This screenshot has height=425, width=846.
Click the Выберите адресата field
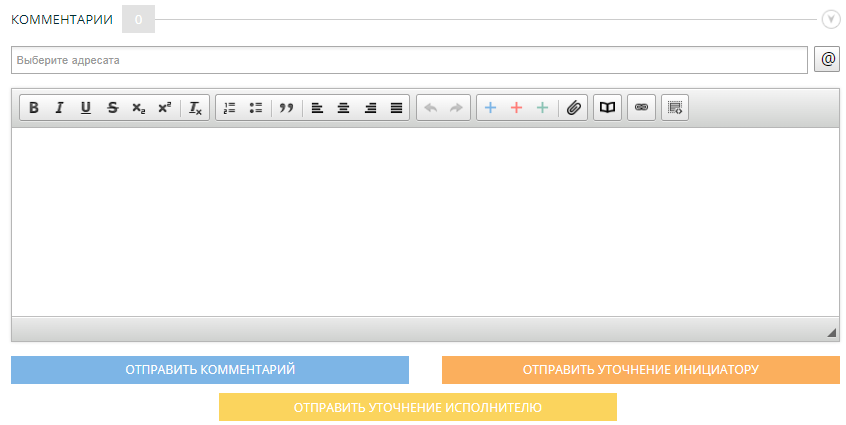coord(409,60)
